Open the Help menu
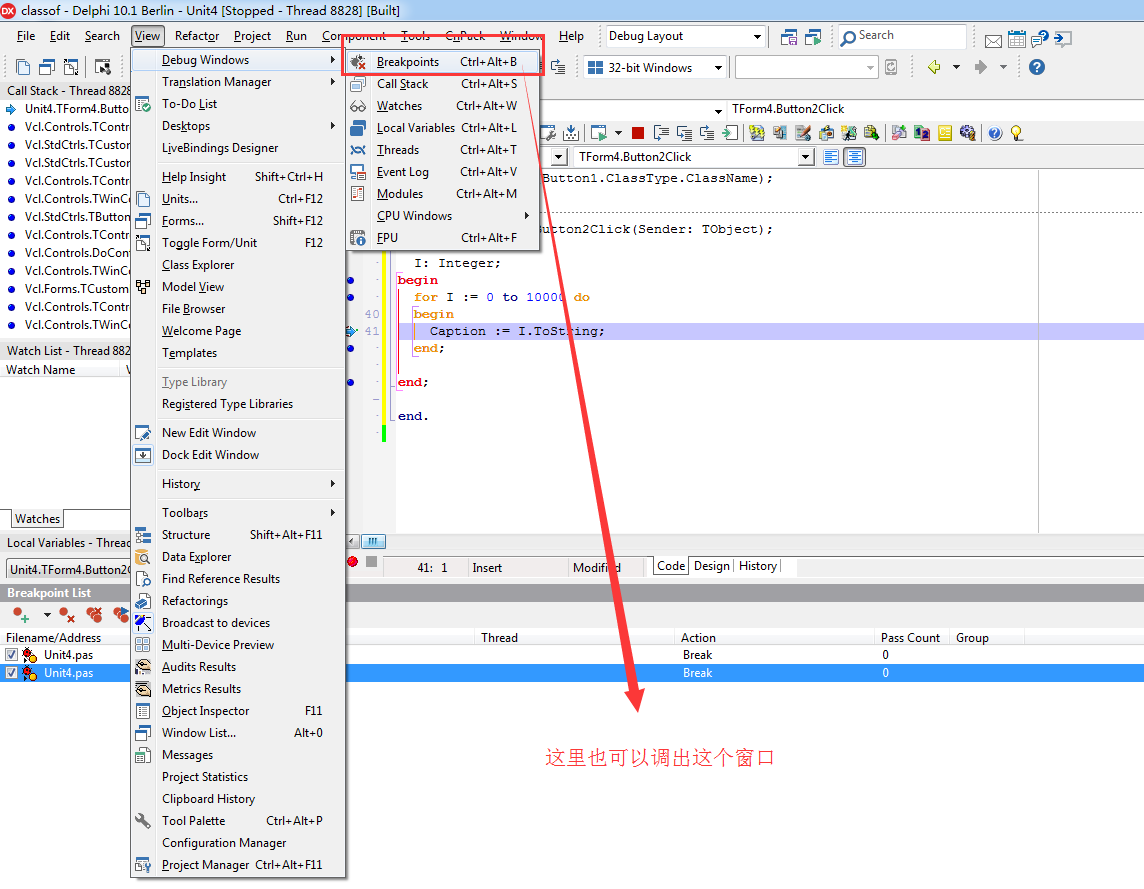1144x889 pixels. pyautogui.click(x=571, y=36)
